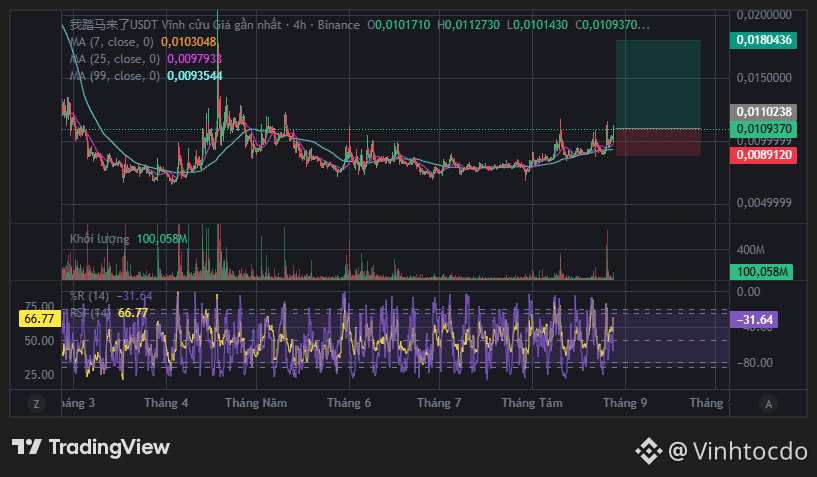Click the 0,0049999 price scale tick
817x477 pixels.
pyautogui.click(x=764, y=203)
